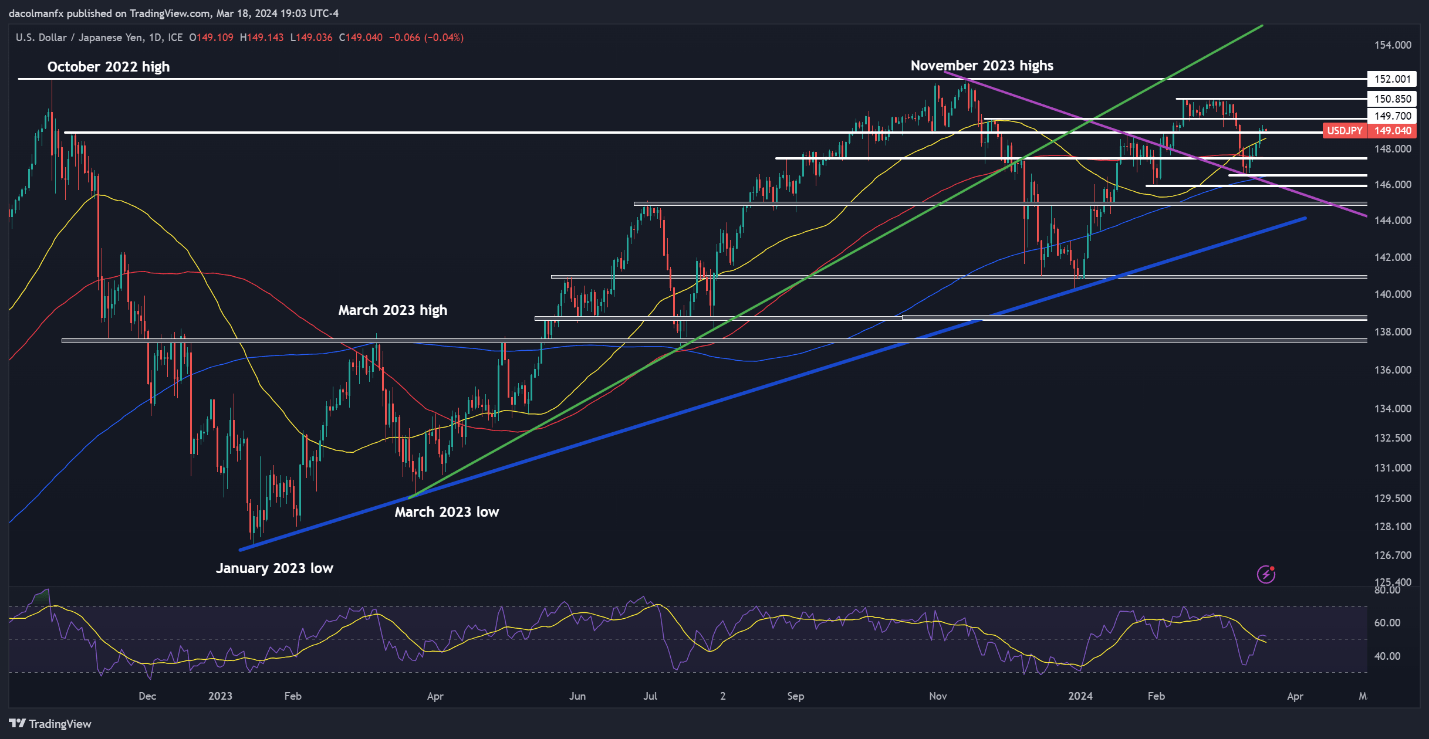Click 128.100 on the price axis
Image resolution: width=1429 pixels, height=739 pixels.
(1391, 527)
